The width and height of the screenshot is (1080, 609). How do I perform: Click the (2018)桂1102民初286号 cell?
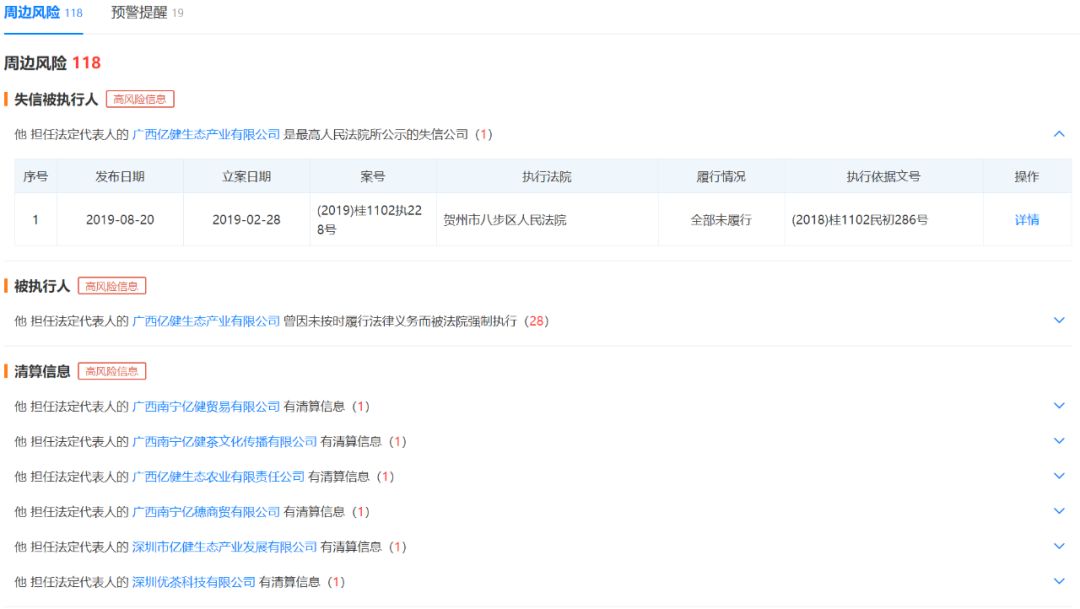click(x=884, y=220)
